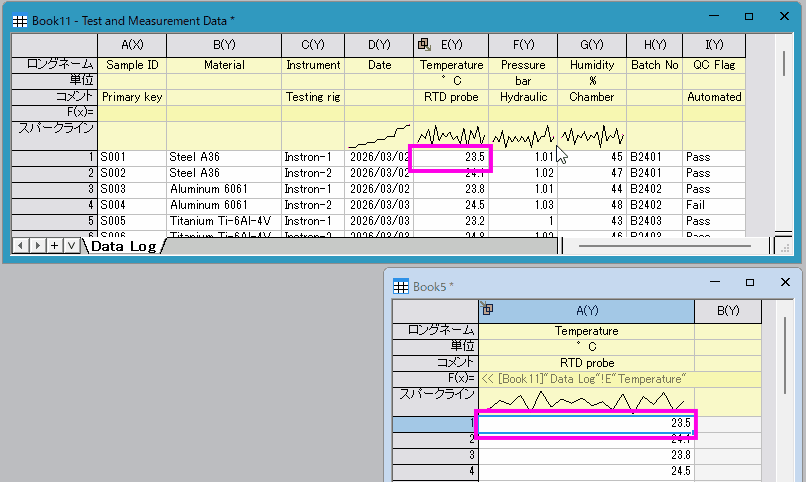This screenshot has width=806, height=482.
Task: Select column B(Y) header in Book11
Action: tap(224, 45)
